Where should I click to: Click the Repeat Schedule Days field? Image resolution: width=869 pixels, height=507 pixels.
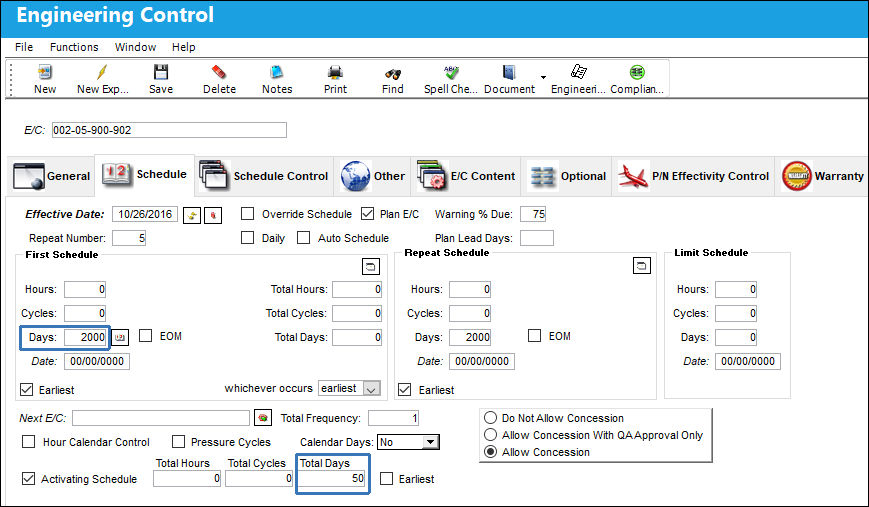pyautogui.click(x=470, y=337)
